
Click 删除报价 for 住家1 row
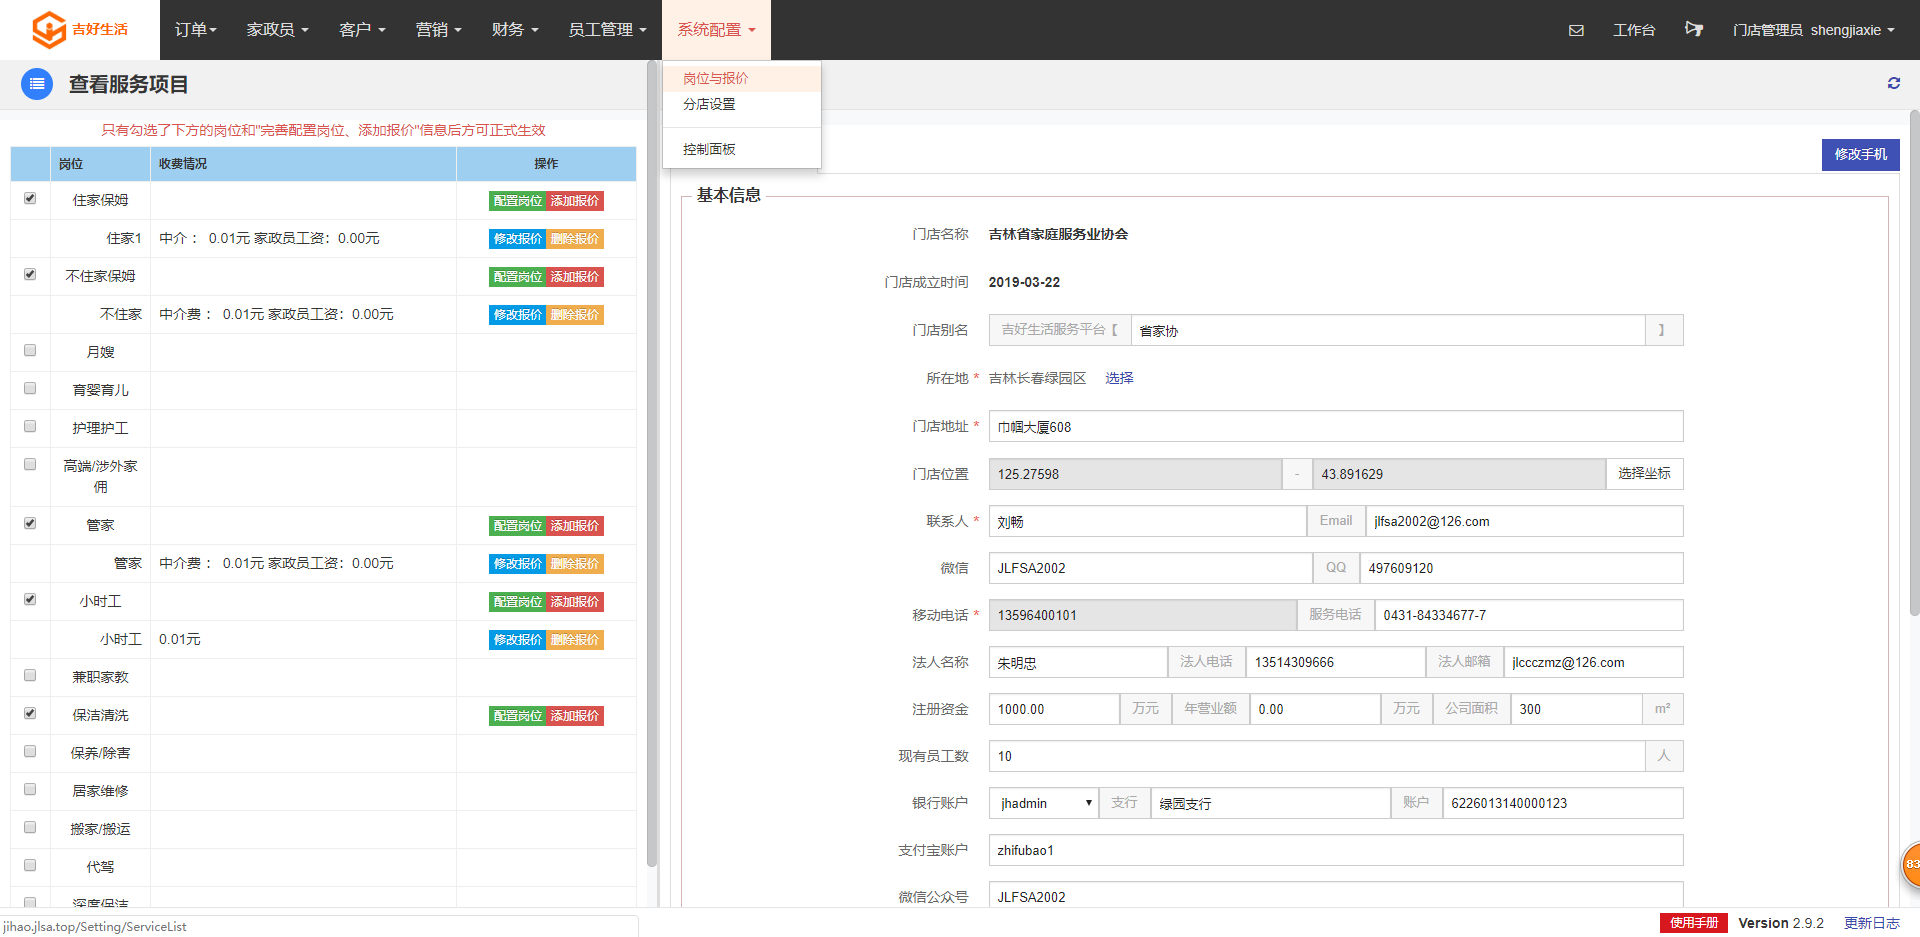pos(575,239)
